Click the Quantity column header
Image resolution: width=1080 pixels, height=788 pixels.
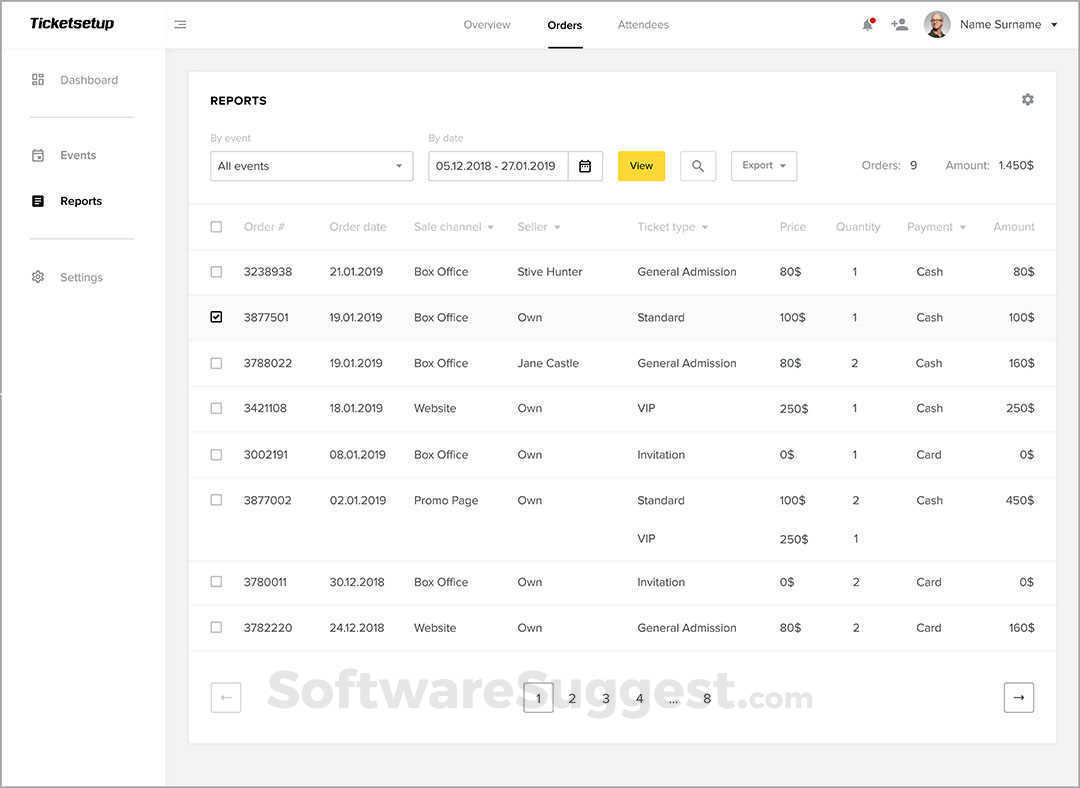[x=858, y=227]
